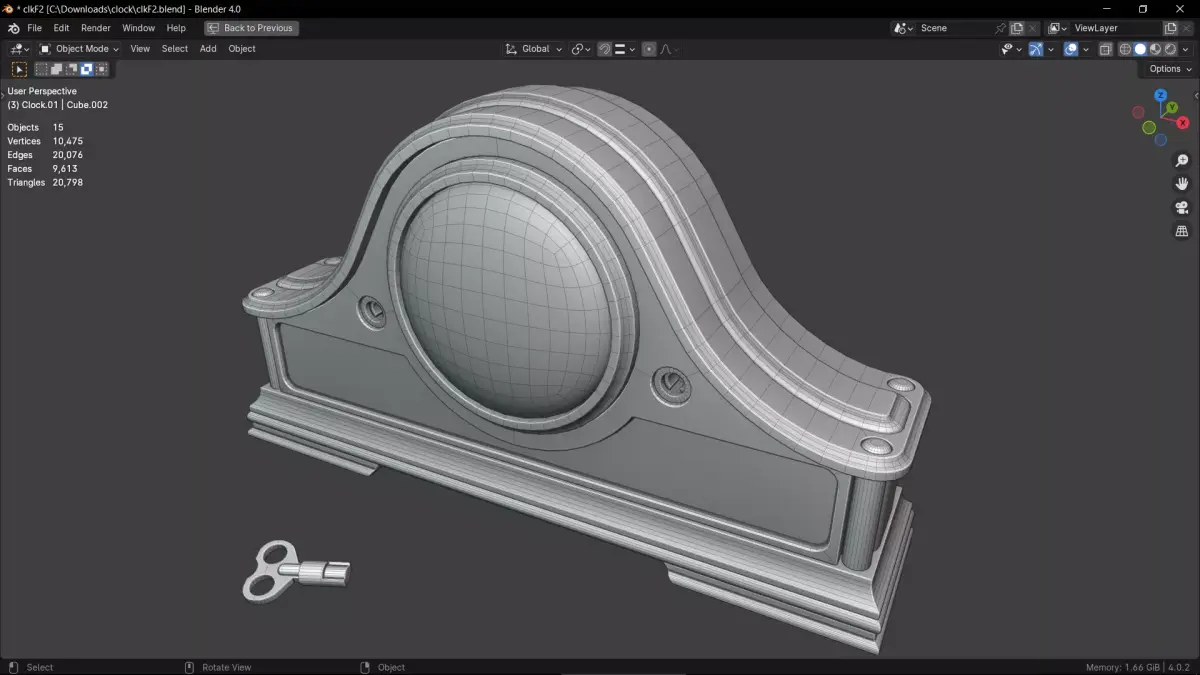Open the view layer browse icon

point(1058,28)
